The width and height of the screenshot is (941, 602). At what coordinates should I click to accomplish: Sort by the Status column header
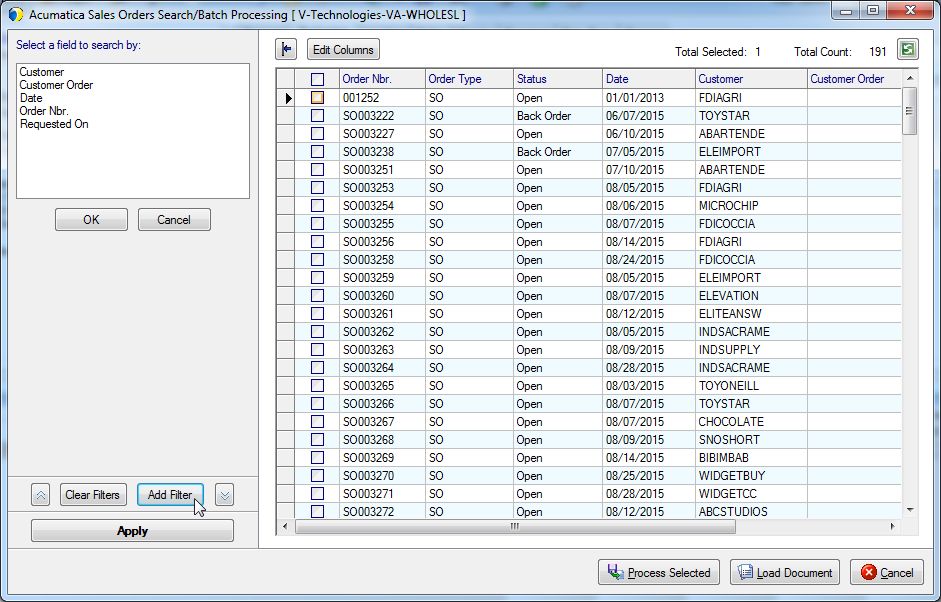point(558,79)
